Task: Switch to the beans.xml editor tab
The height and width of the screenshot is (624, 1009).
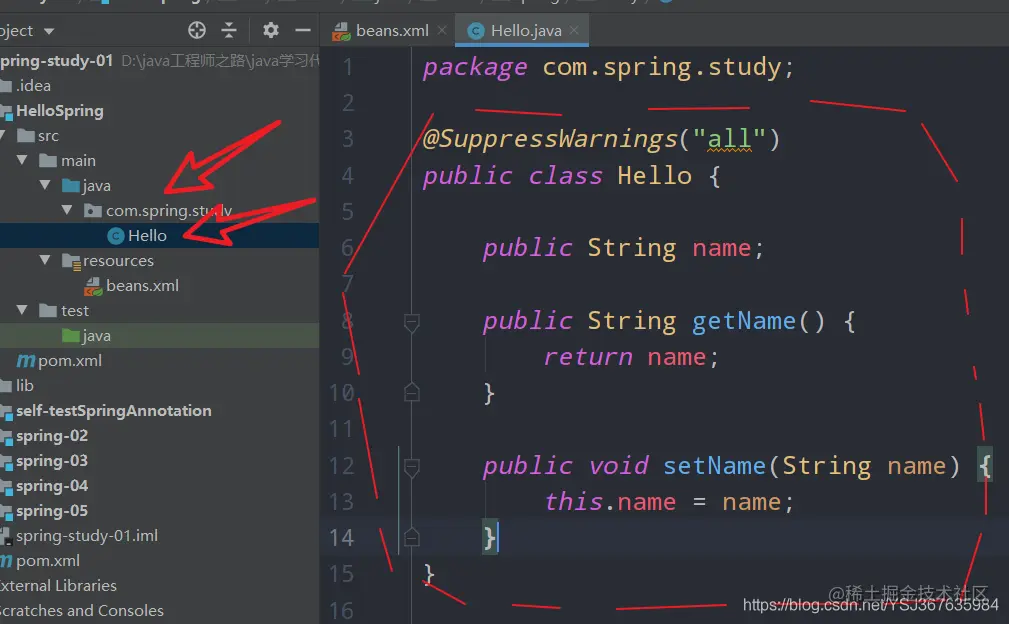Action: (392, 30)
